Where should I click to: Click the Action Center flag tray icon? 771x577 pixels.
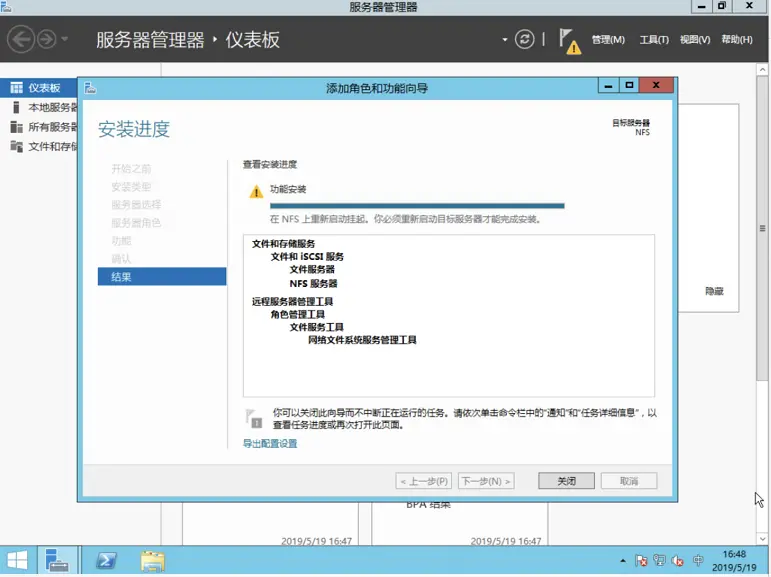click(x=641, y=561)
